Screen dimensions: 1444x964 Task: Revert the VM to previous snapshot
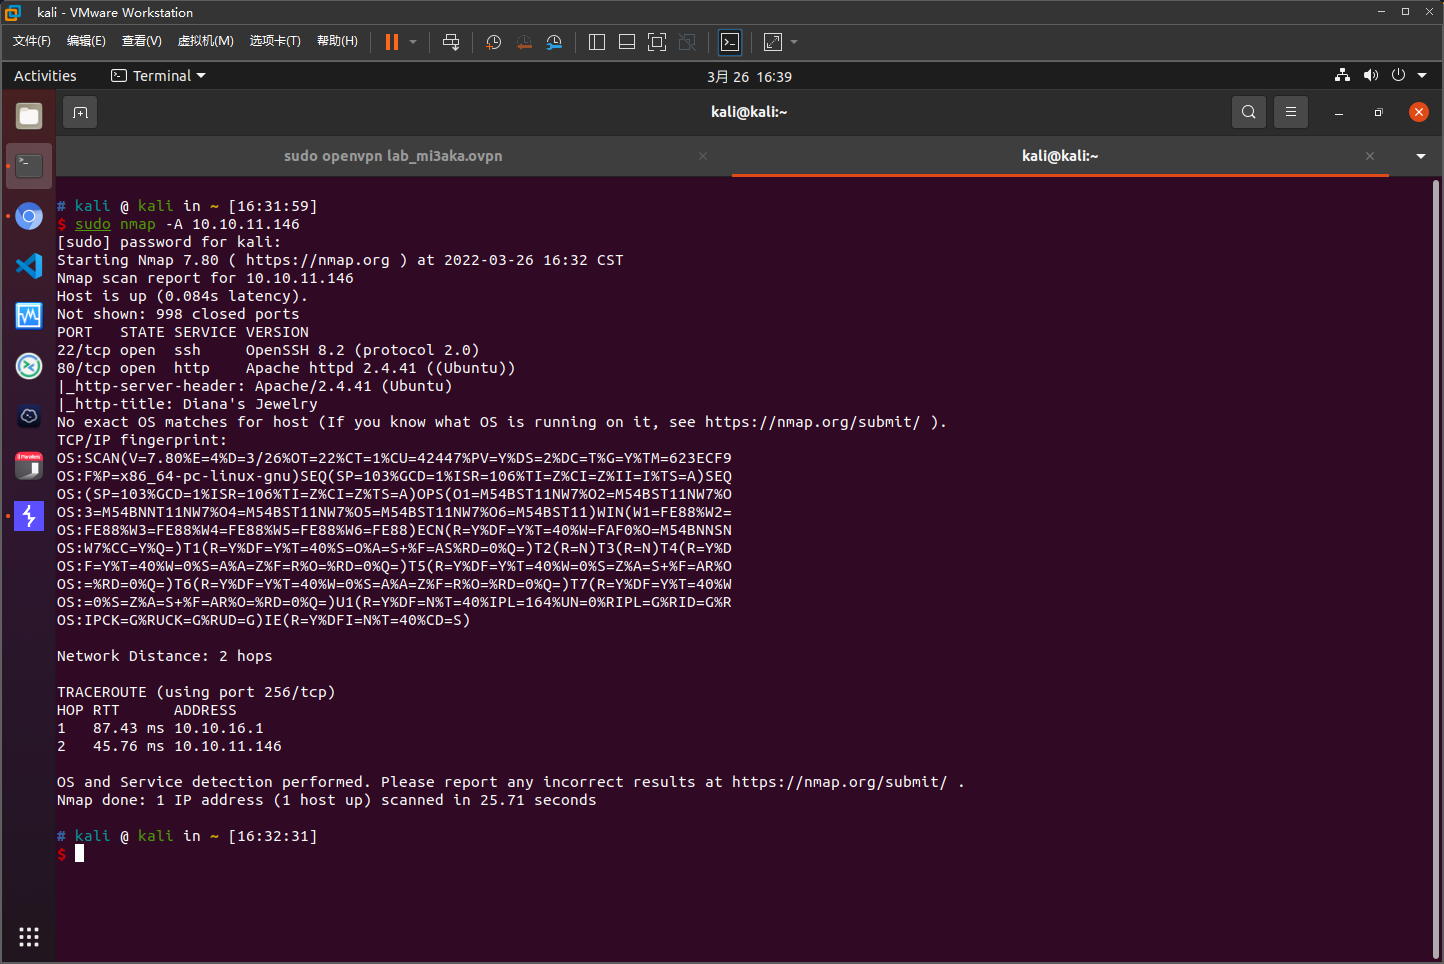[x=524, y=42]
